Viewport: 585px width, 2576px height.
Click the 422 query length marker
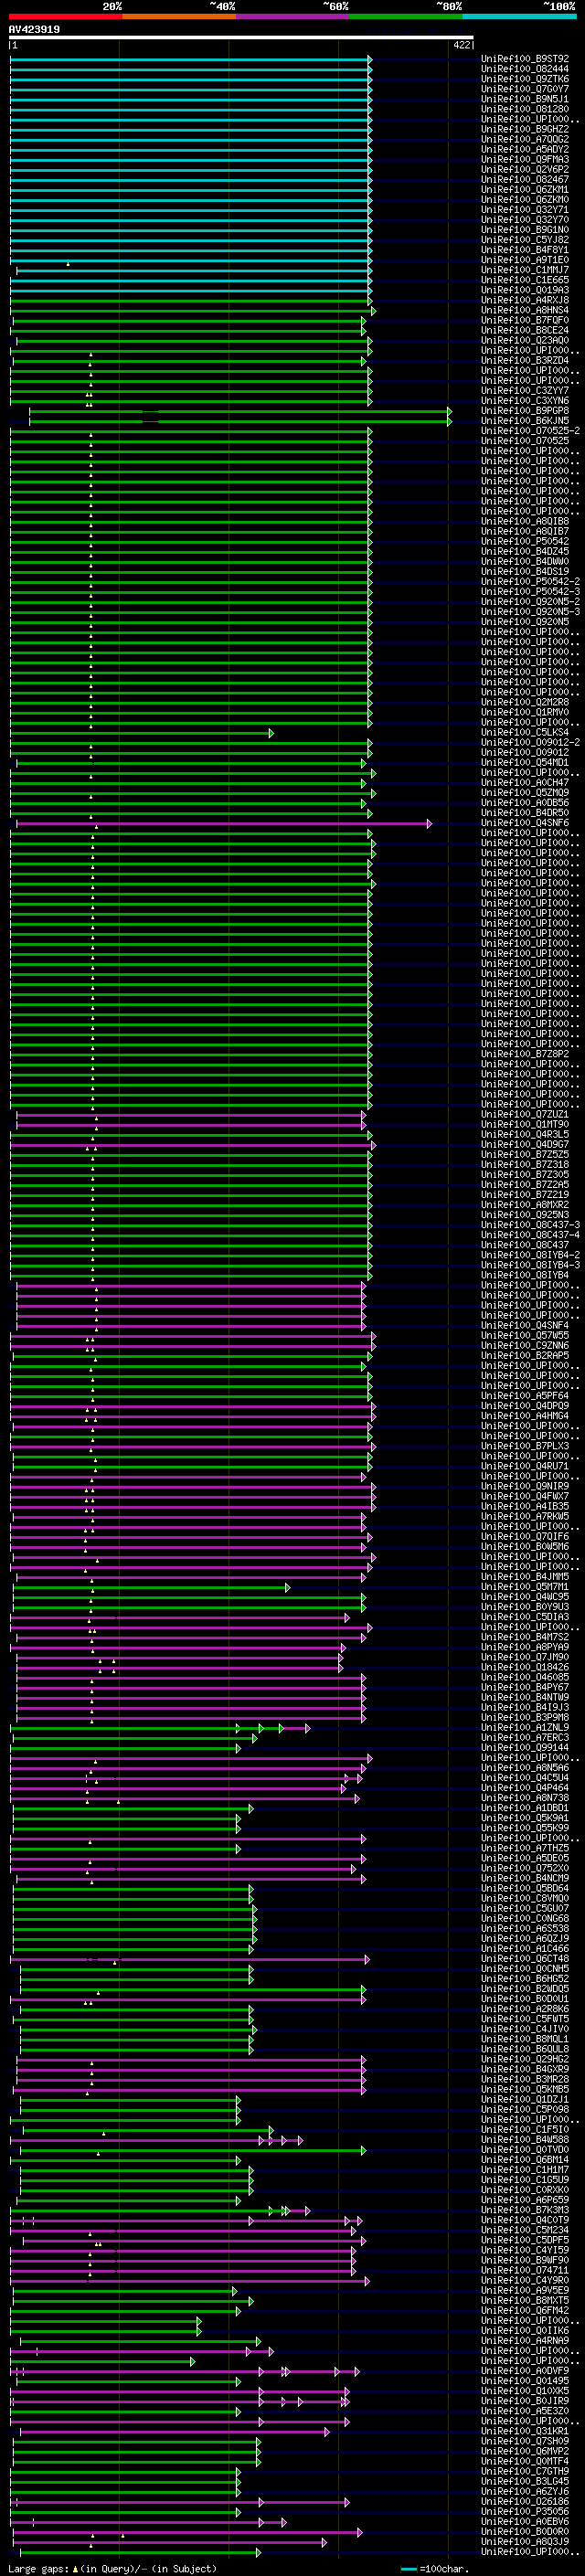pyautogui.click(x=462, y=45)
